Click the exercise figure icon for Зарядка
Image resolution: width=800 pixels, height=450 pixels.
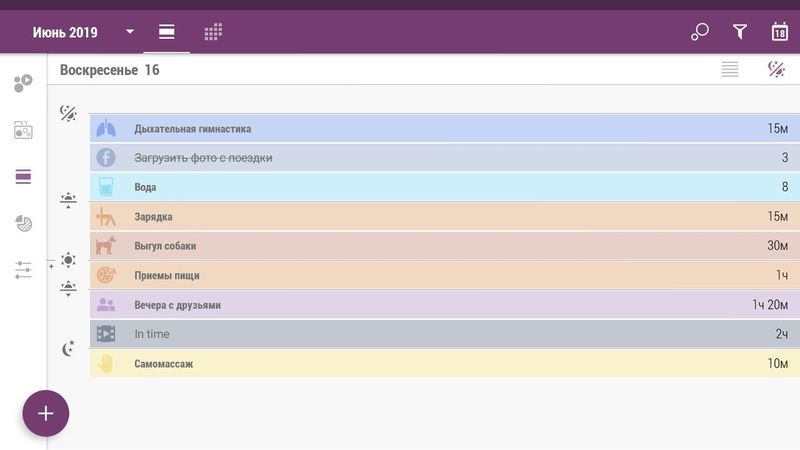[106, 216]
